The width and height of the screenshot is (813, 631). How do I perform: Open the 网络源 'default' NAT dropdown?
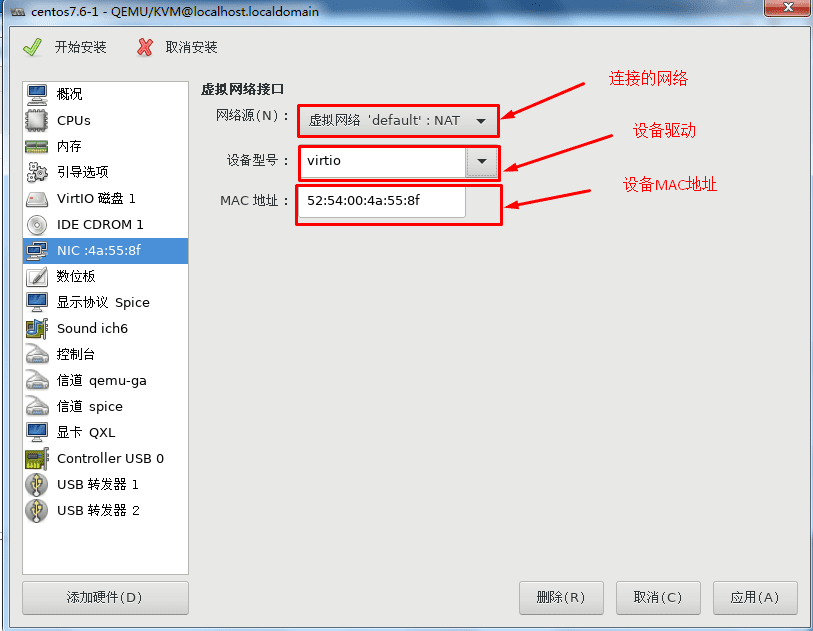[x=398, y=121]
